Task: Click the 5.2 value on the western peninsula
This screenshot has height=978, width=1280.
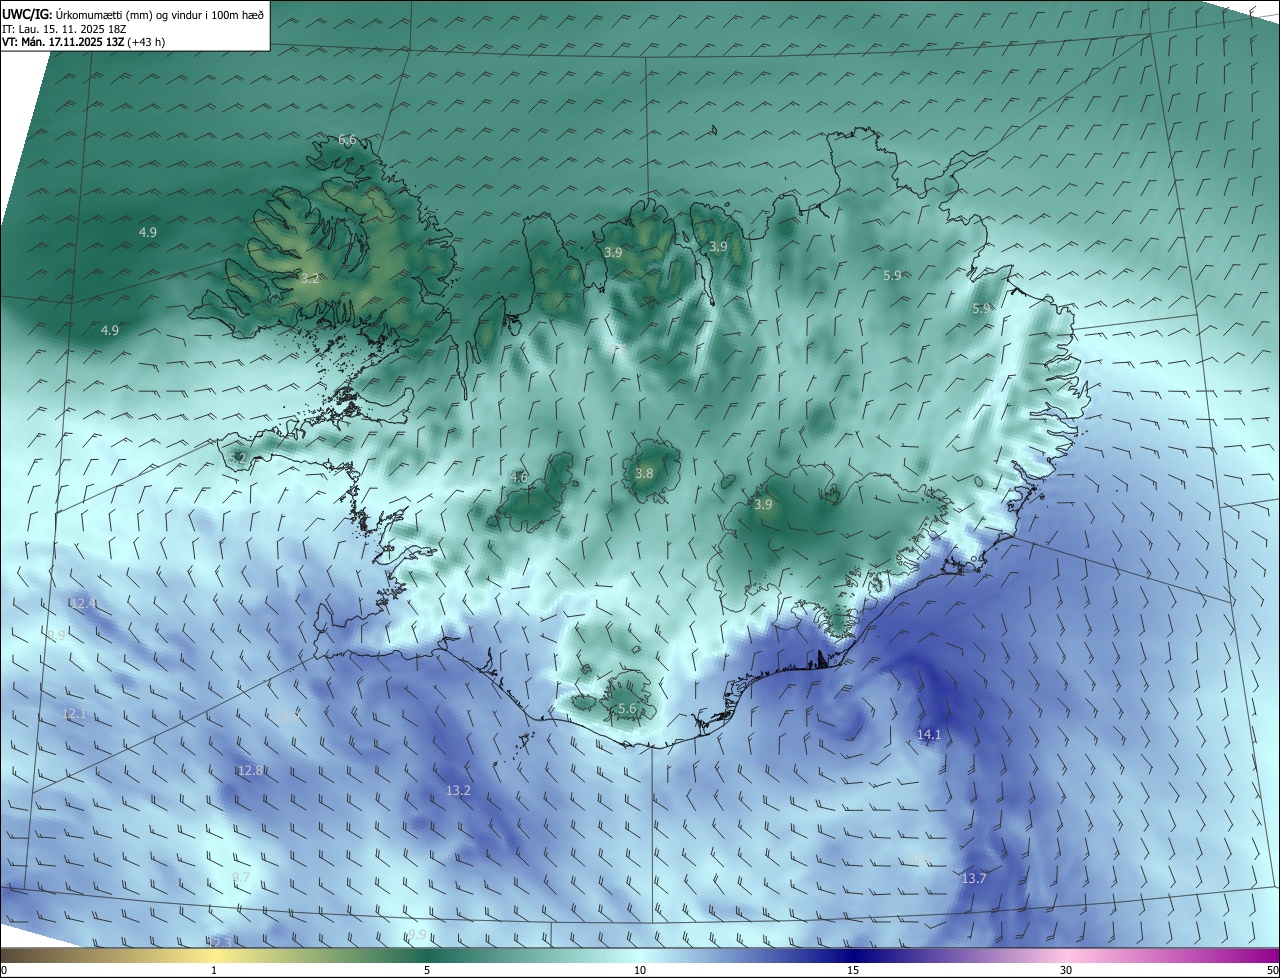Action: pos(237,458)
